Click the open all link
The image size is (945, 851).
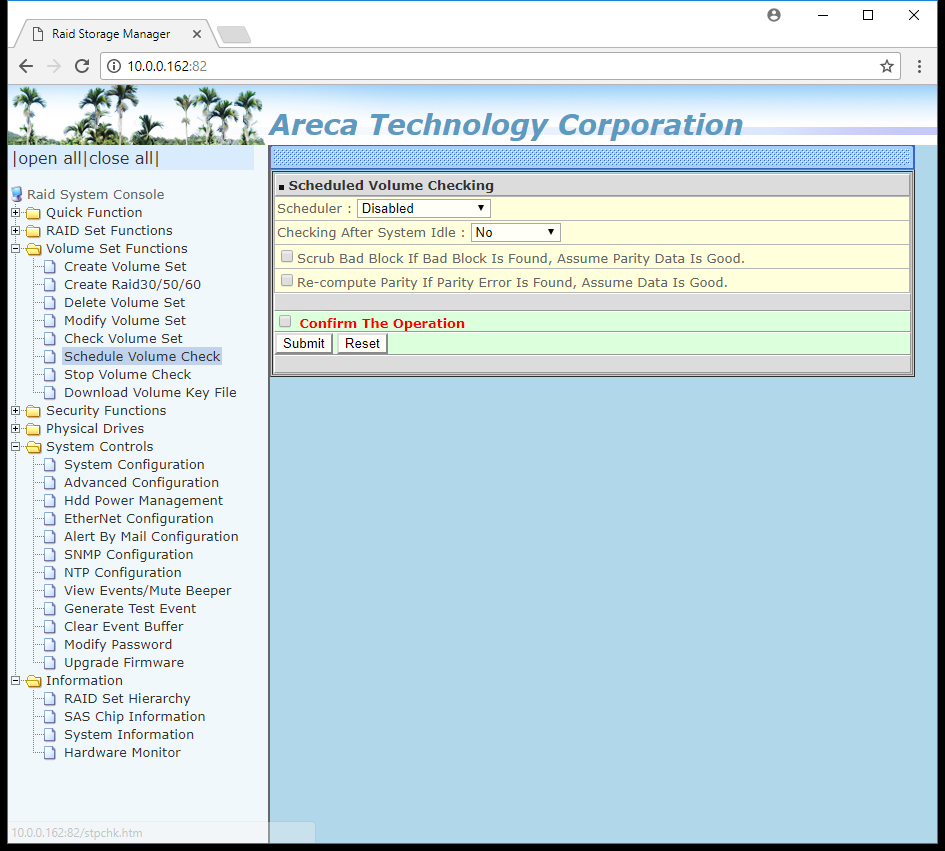click(50, 159)
